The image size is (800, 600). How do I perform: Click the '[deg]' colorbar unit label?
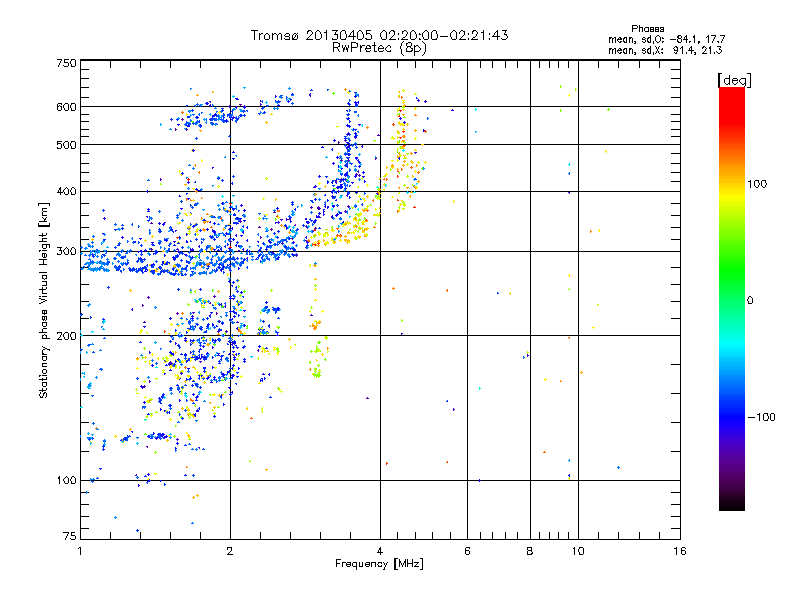(x=734, y=80)
